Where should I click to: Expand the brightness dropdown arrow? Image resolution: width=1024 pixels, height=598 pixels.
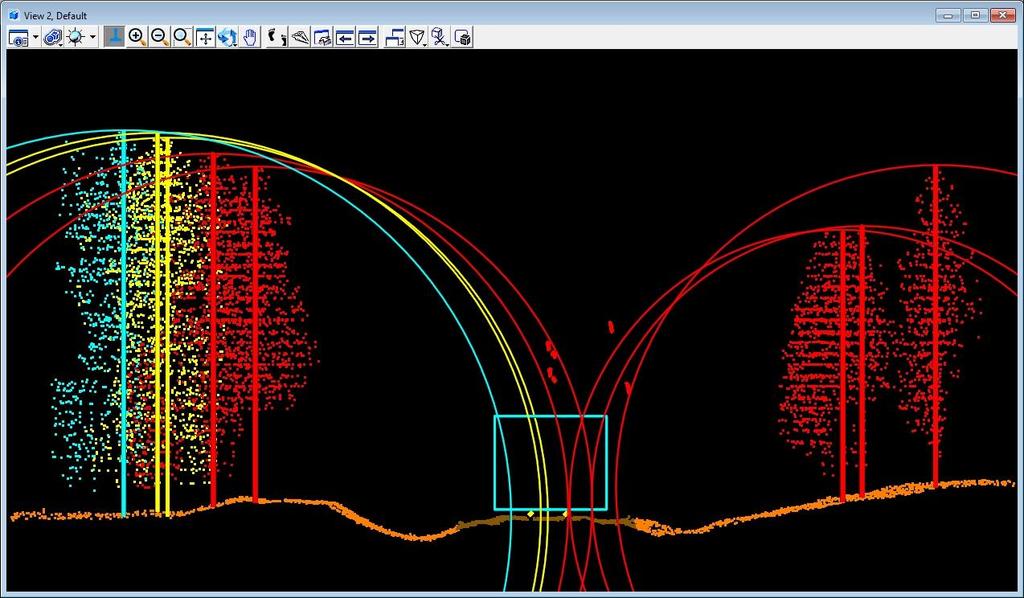(x=92, y=37)
